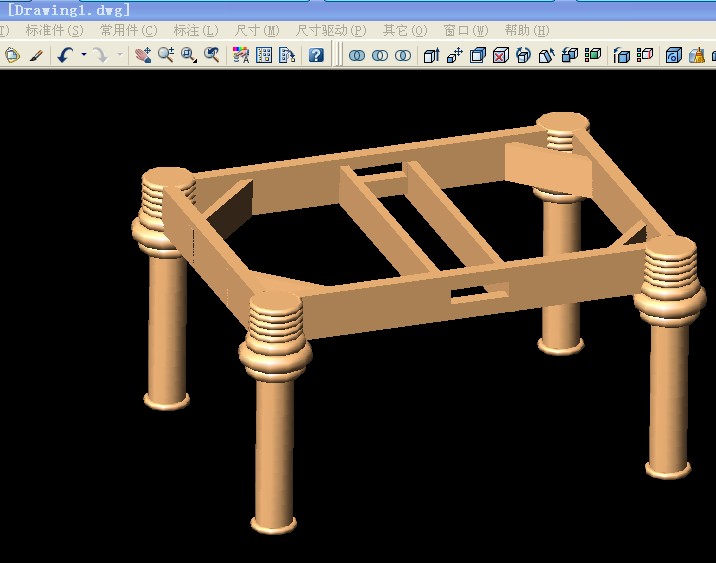Select the Copy Faces tool
This screenshot has width=716, height=563.
(x=570, y=55)
